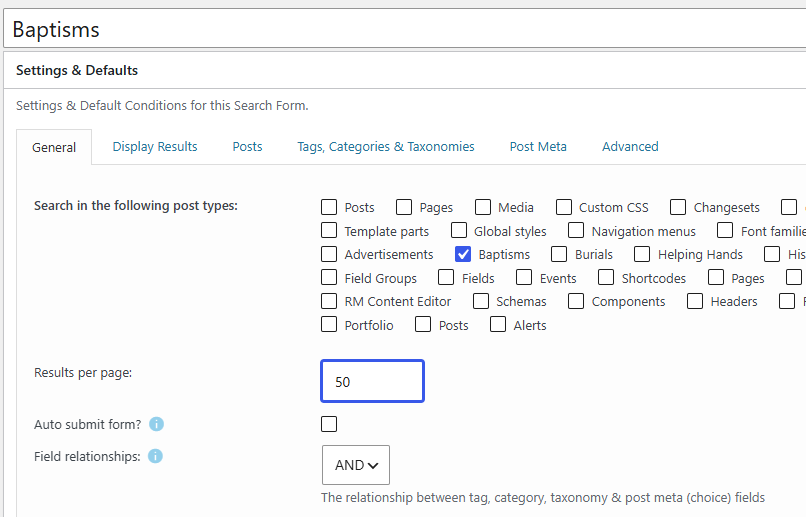806x517 pixels.
Task: Check the Navigation menus checkbox
Action: [x=576, y=230]
